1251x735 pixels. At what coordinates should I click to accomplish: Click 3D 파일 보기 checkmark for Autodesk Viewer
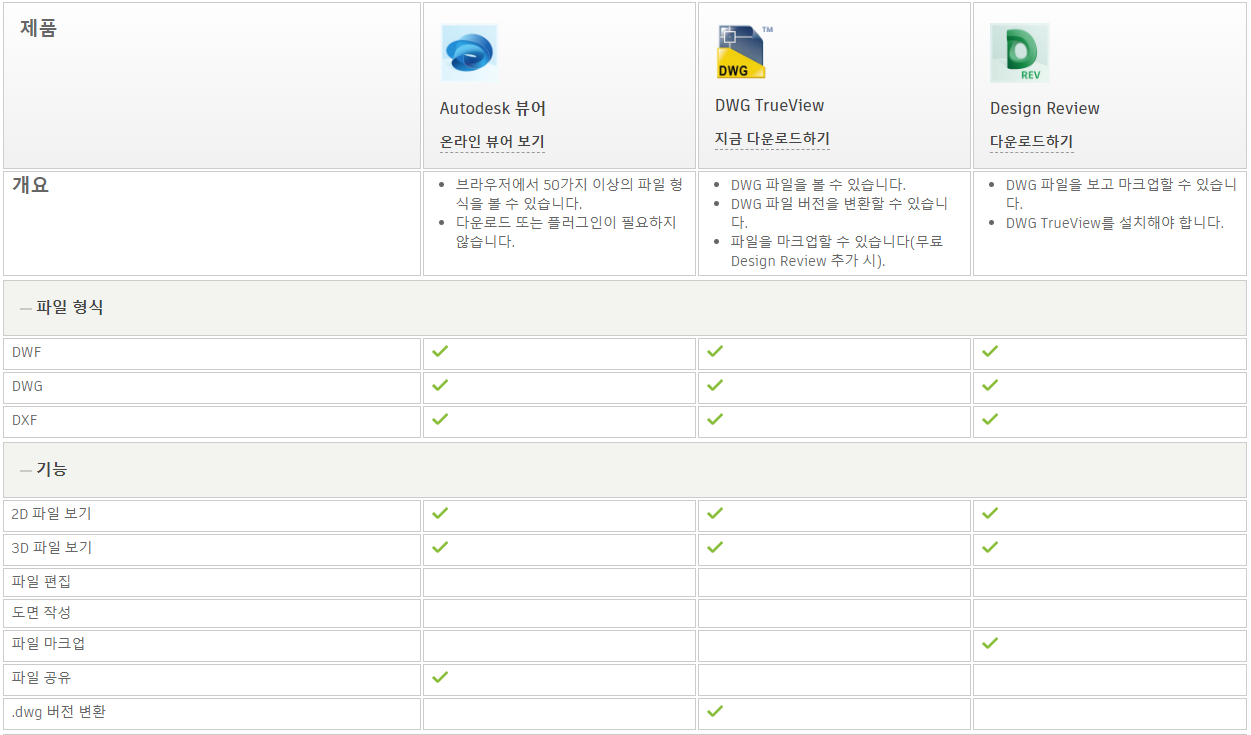pos(439,547)
